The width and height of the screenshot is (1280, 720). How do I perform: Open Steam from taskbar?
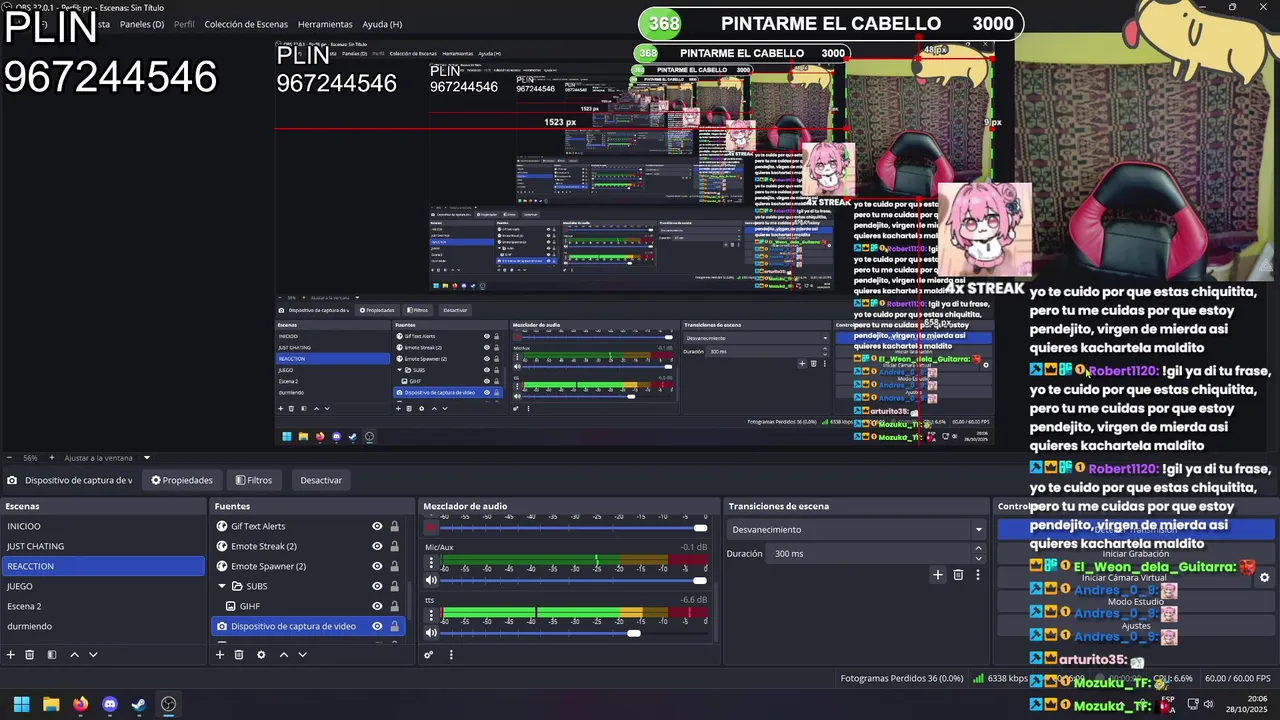[139, 704]
